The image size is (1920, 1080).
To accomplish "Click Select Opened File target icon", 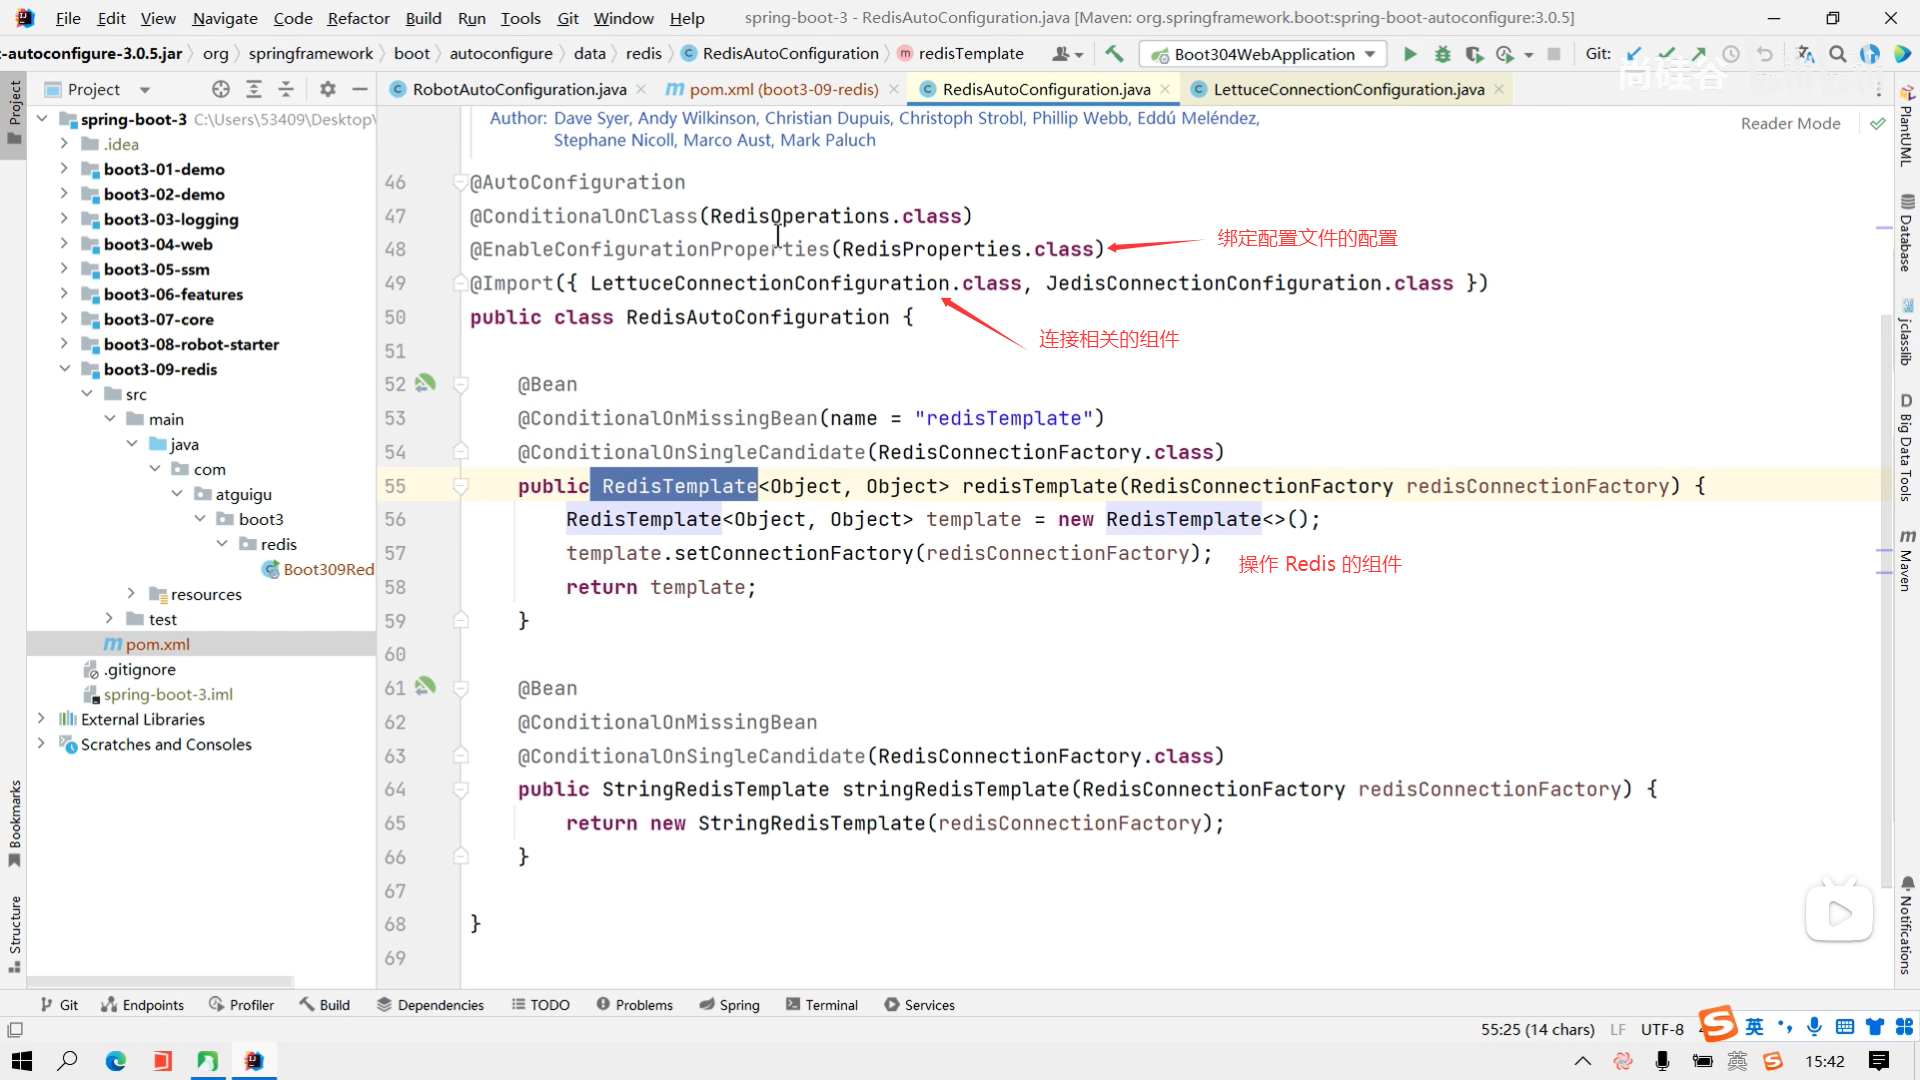I will pos(221,89).
